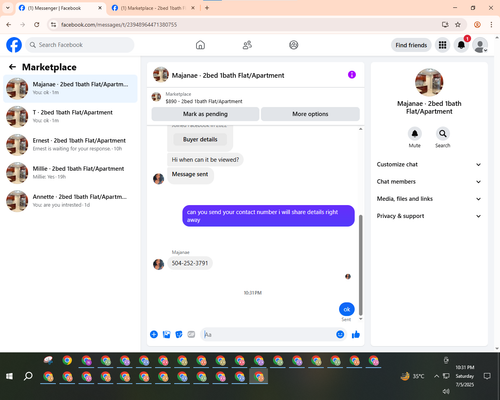The height and width of the screenshot is (400, 500).
Task: Select the purple contact number request message
Action: [x=268, y=216]
